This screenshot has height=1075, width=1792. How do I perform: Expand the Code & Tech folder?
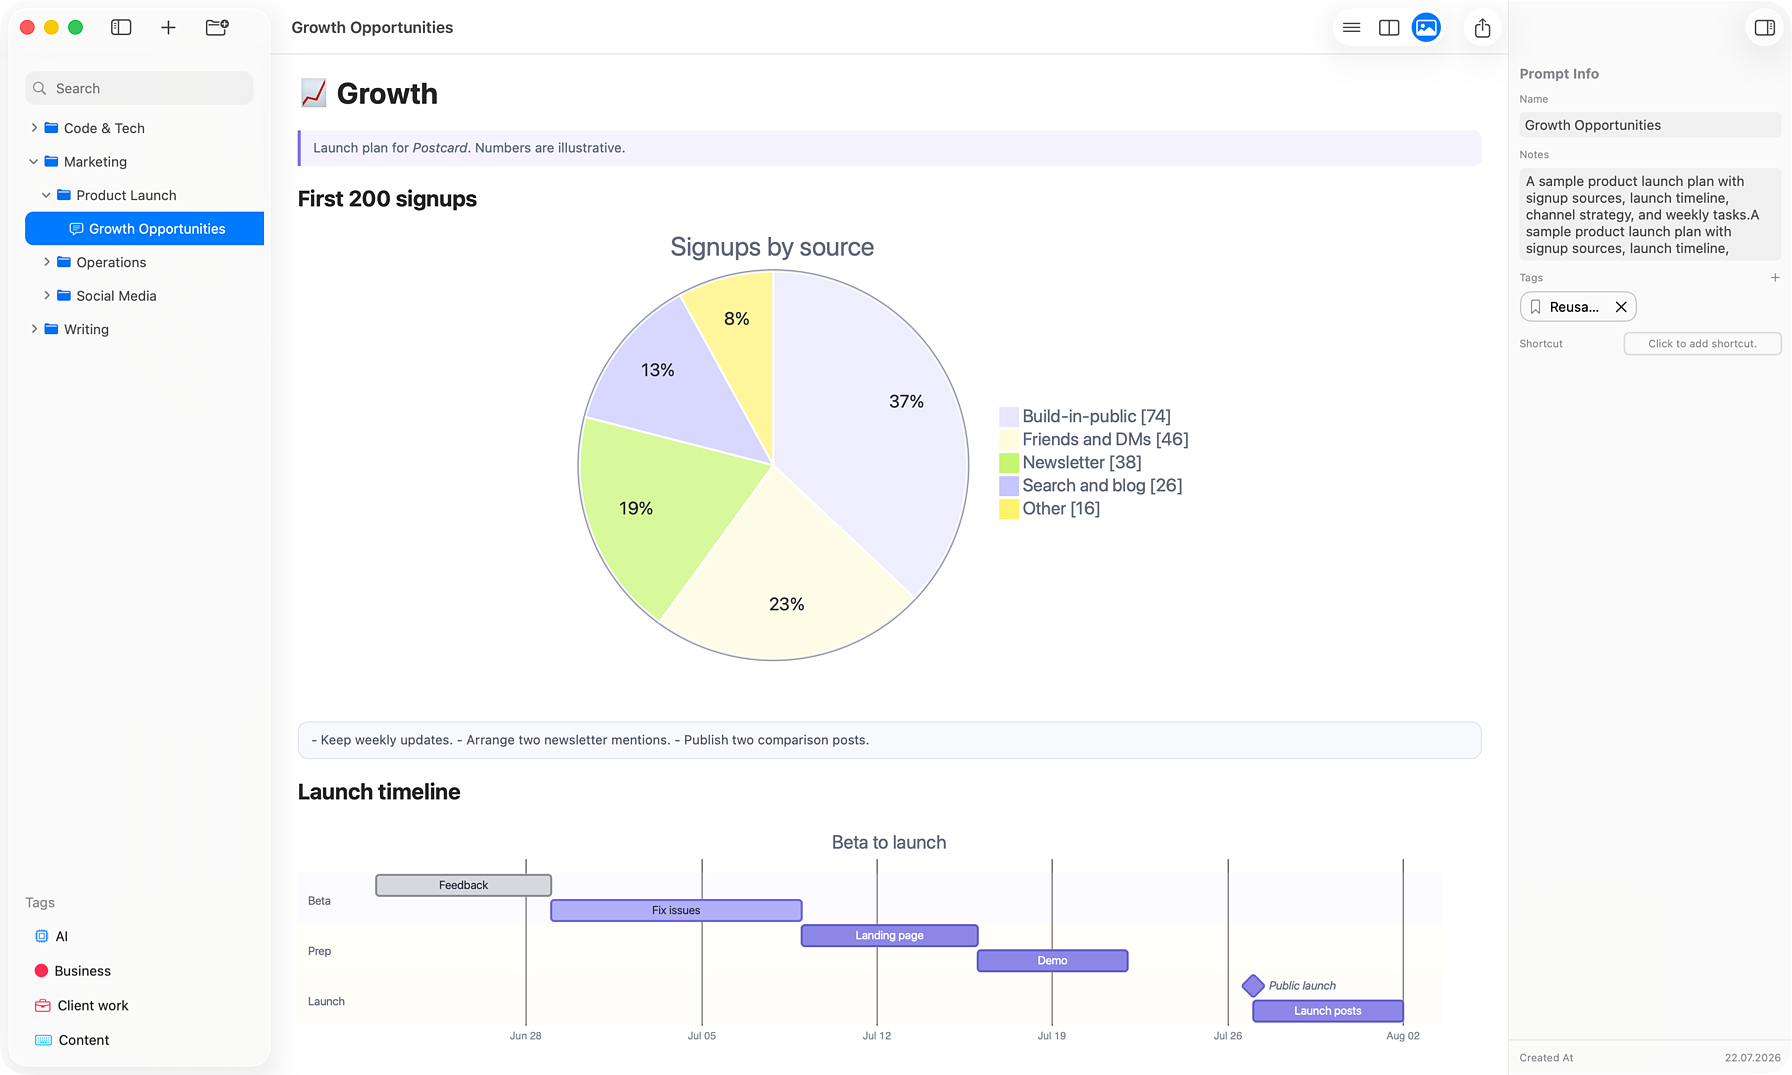[34, 128]
